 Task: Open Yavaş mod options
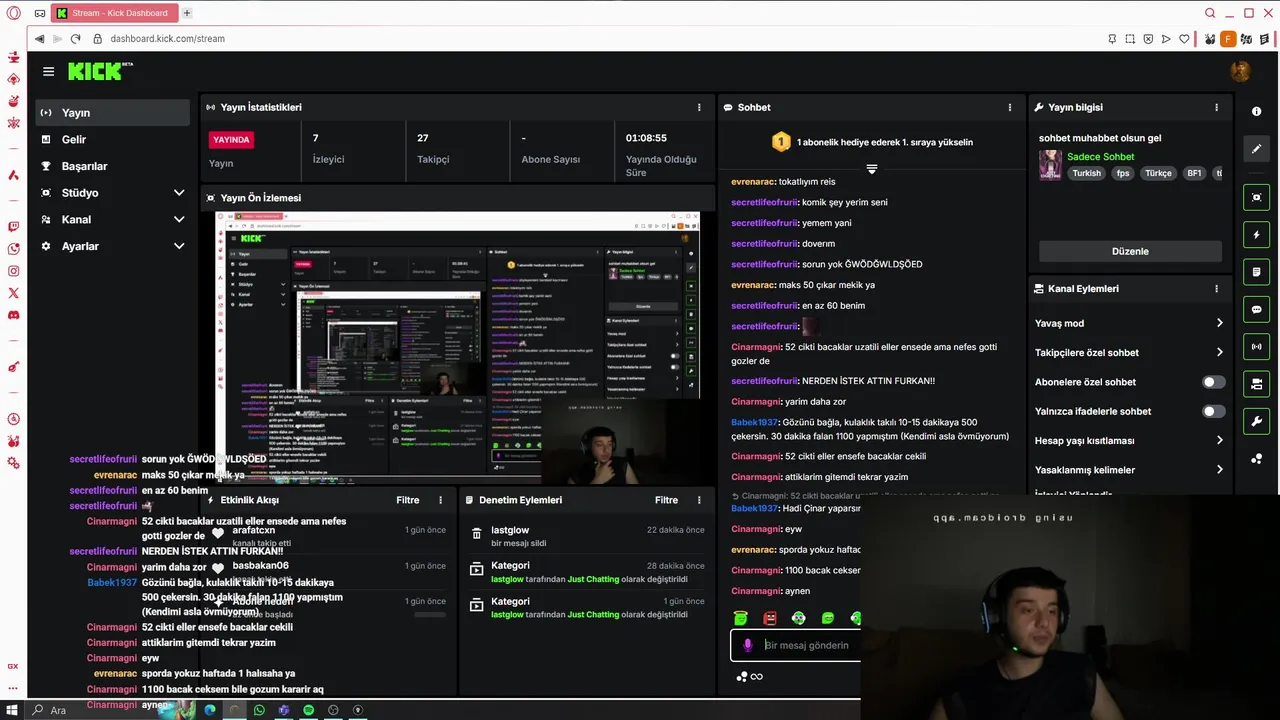[1130, 323]
